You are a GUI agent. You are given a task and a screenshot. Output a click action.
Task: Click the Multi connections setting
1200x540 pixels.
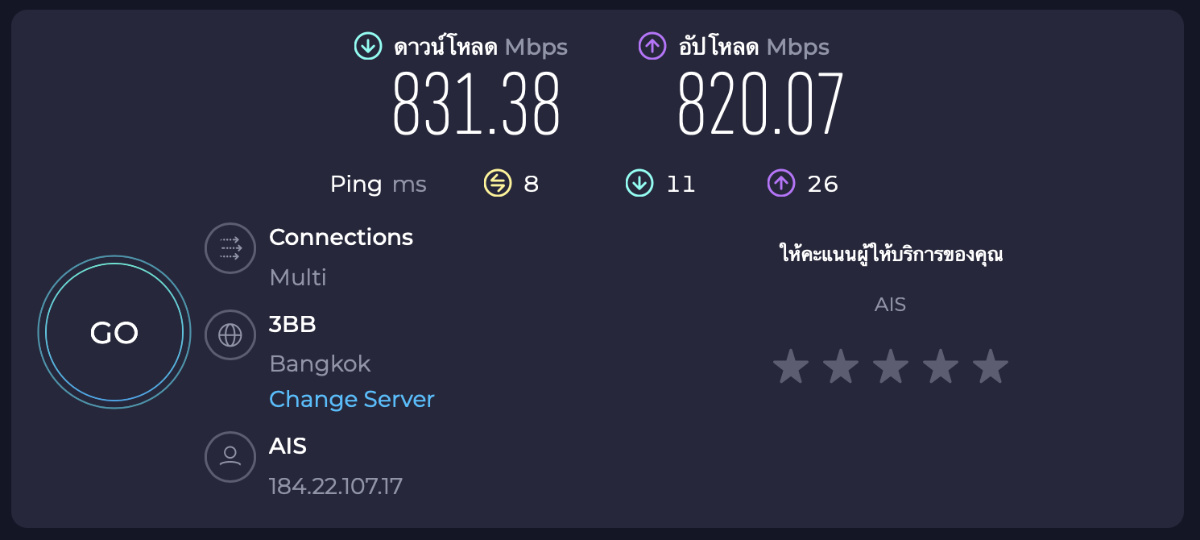(x=298, y=277)
